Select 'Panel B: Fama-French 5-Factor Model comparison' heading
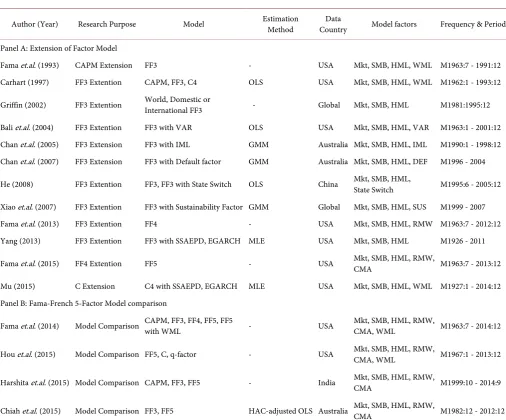506x420 pixels. 83,303
